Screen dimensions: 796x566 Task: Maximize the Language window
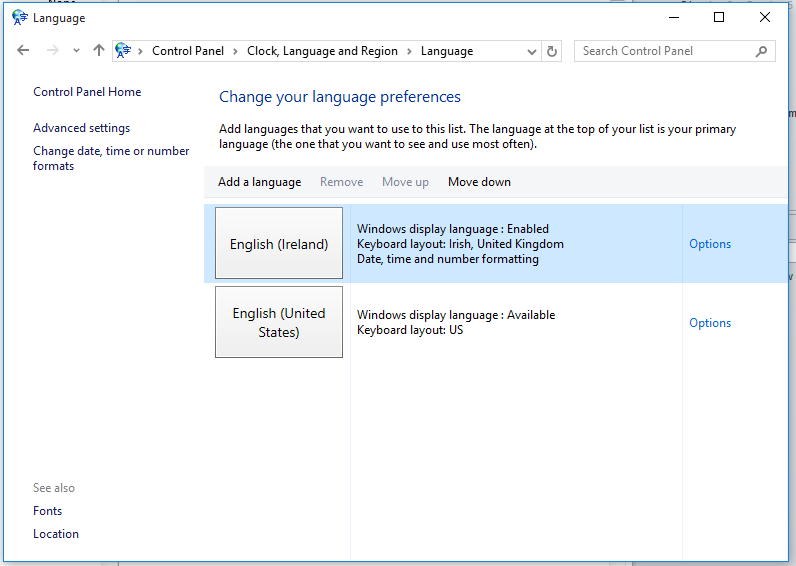(x=719, y=17)
